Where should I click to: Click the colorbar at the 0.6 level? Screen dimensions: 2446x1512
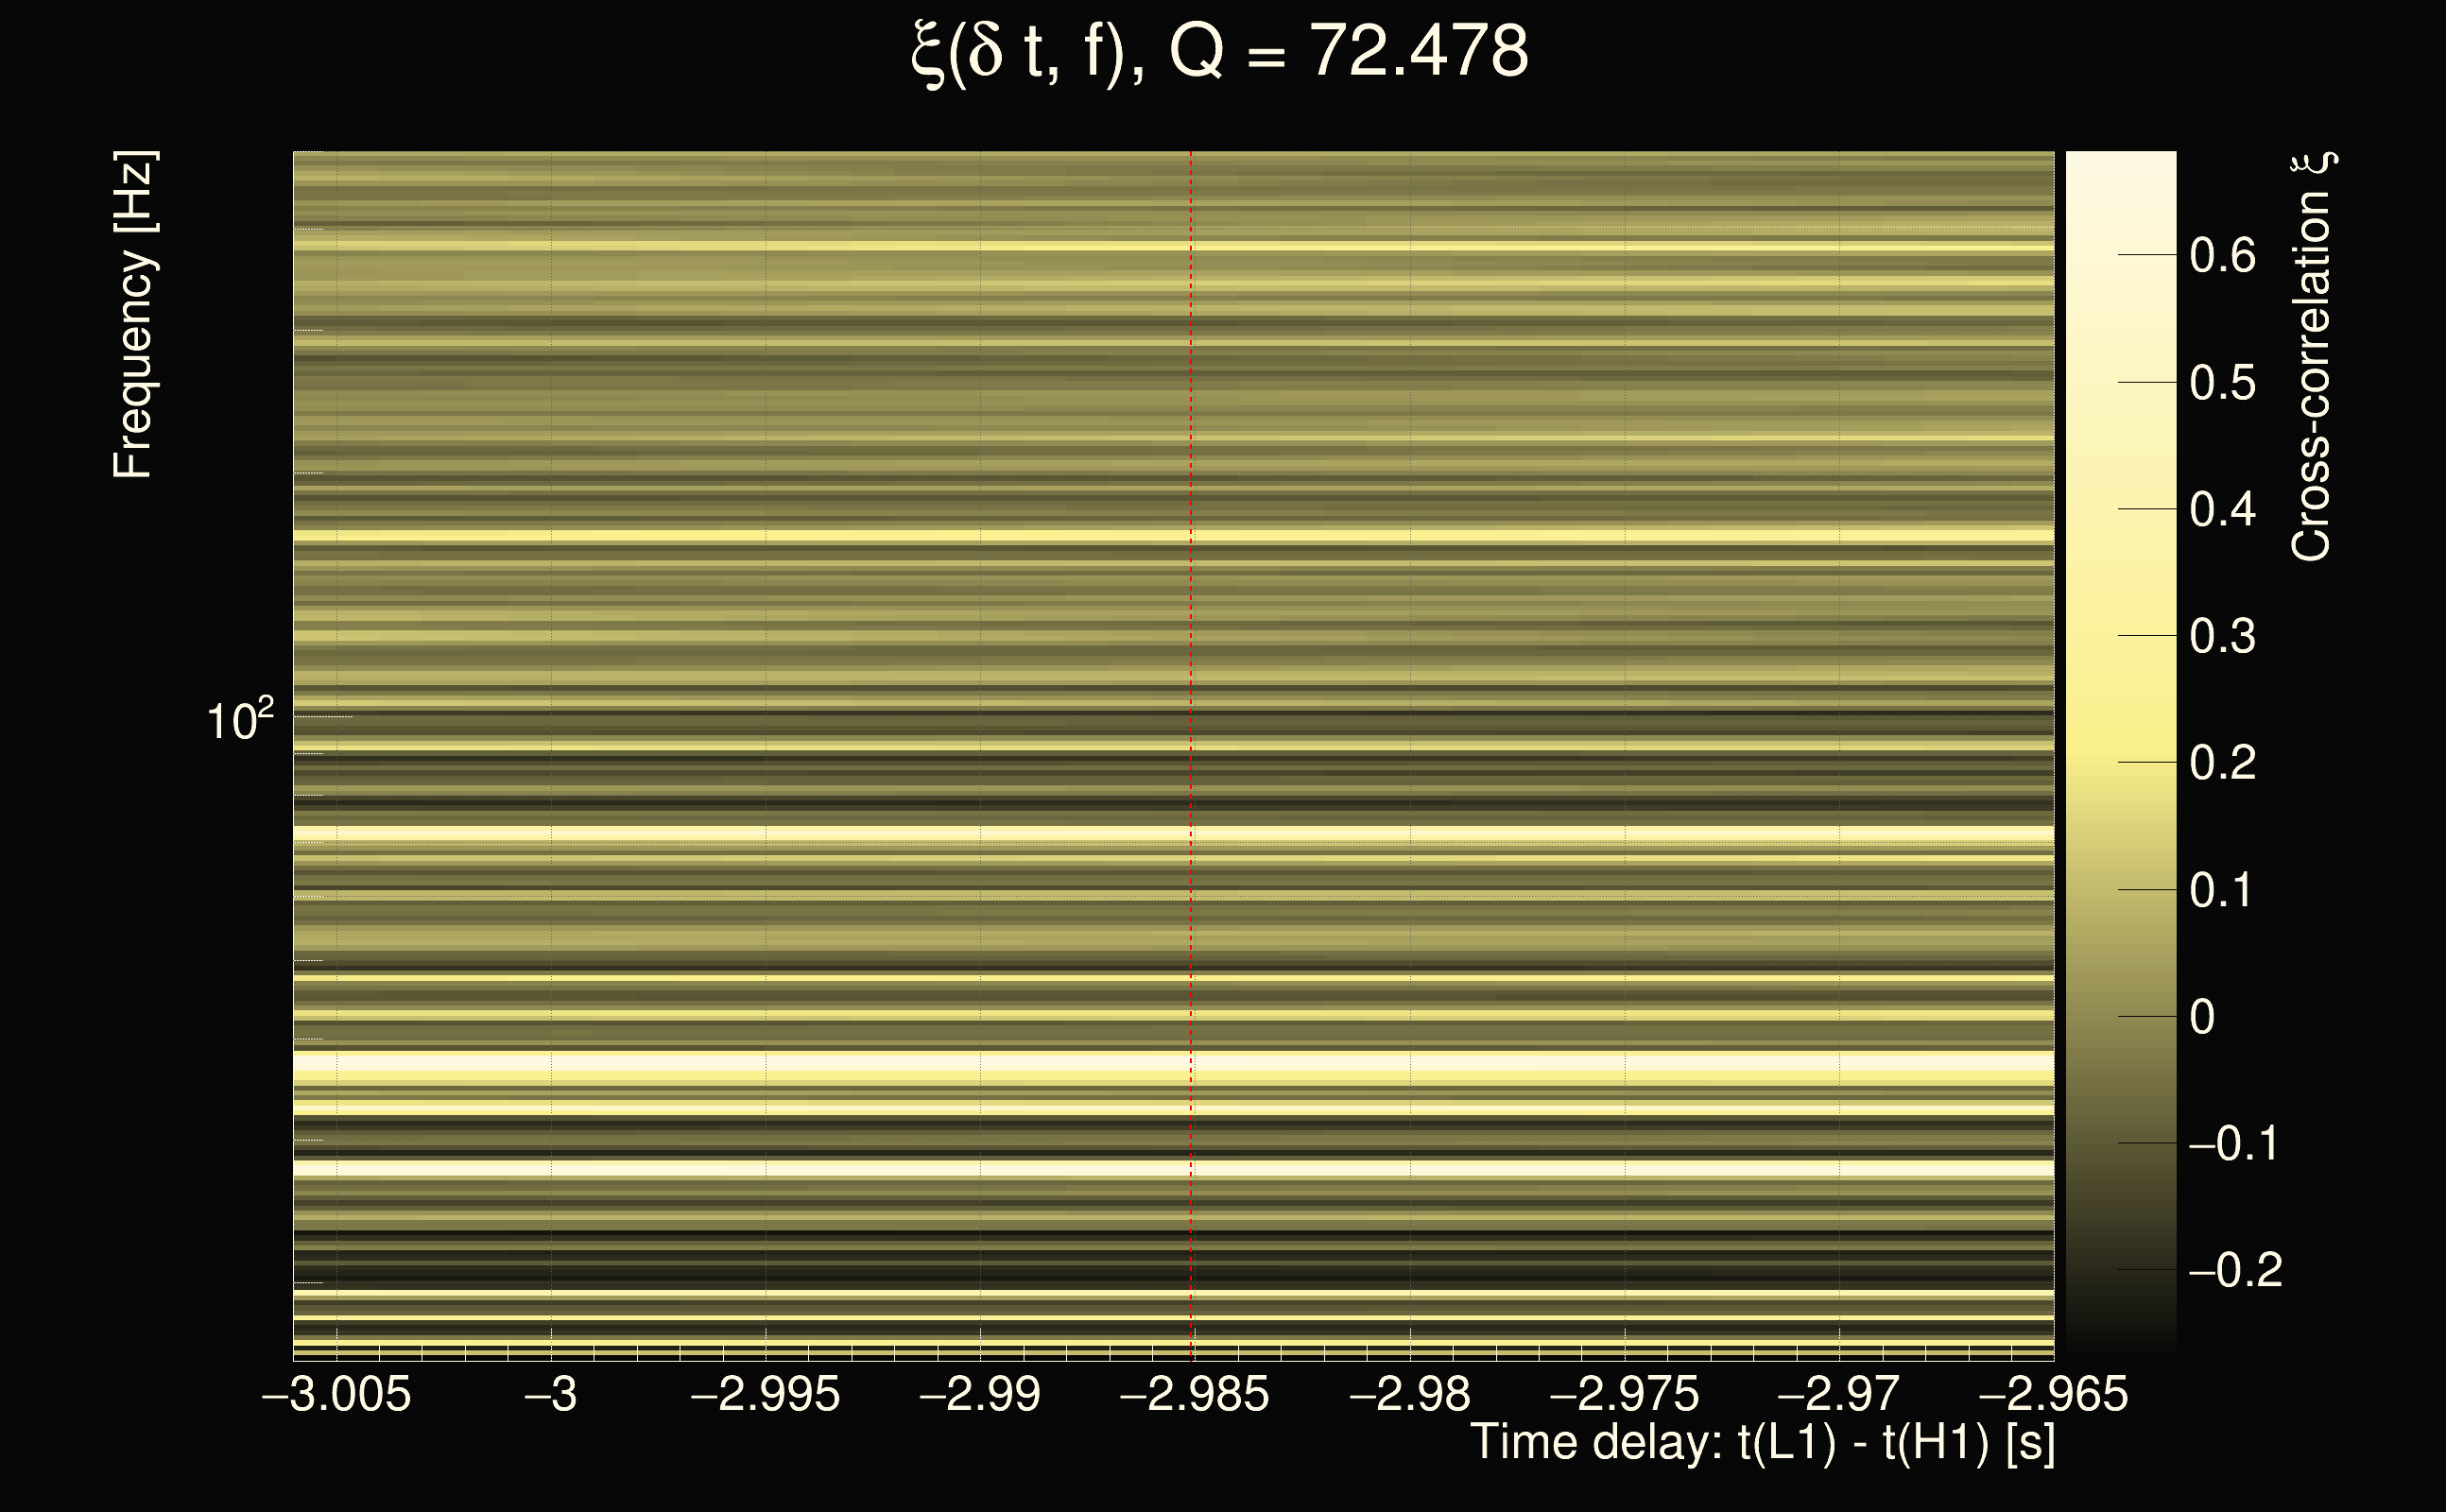tap(2120, 255)
